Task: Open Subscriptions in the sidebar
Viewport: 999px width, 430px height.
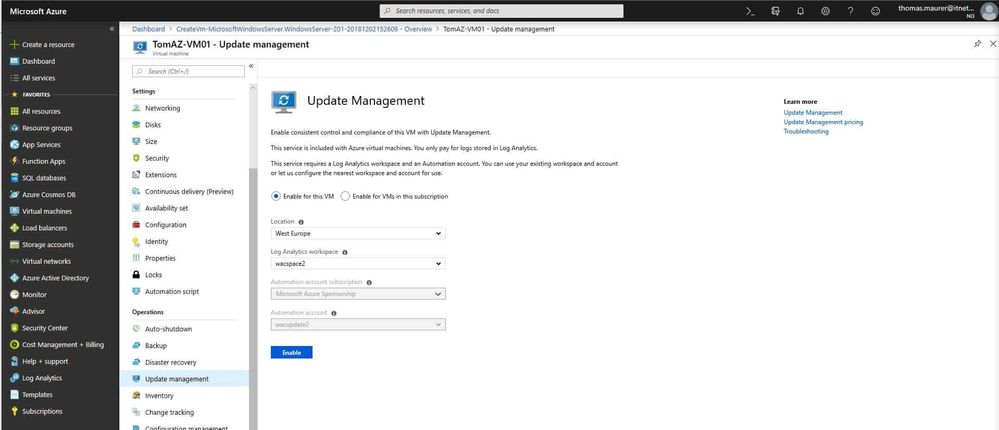Action: [x=36, y=411]
